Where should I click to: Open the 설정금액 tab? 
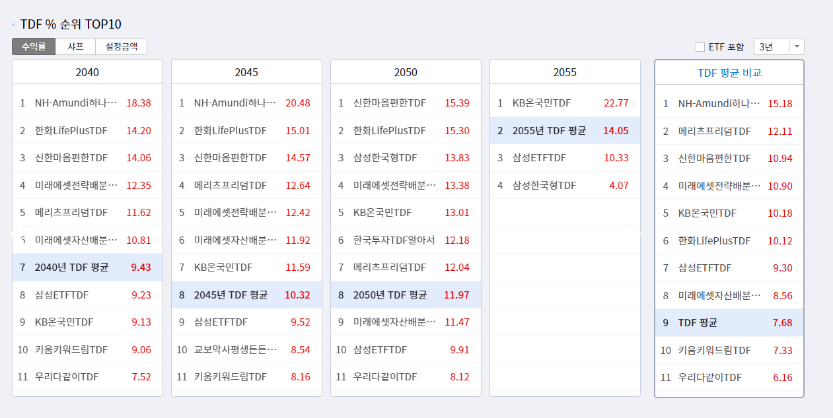point(121,46)
